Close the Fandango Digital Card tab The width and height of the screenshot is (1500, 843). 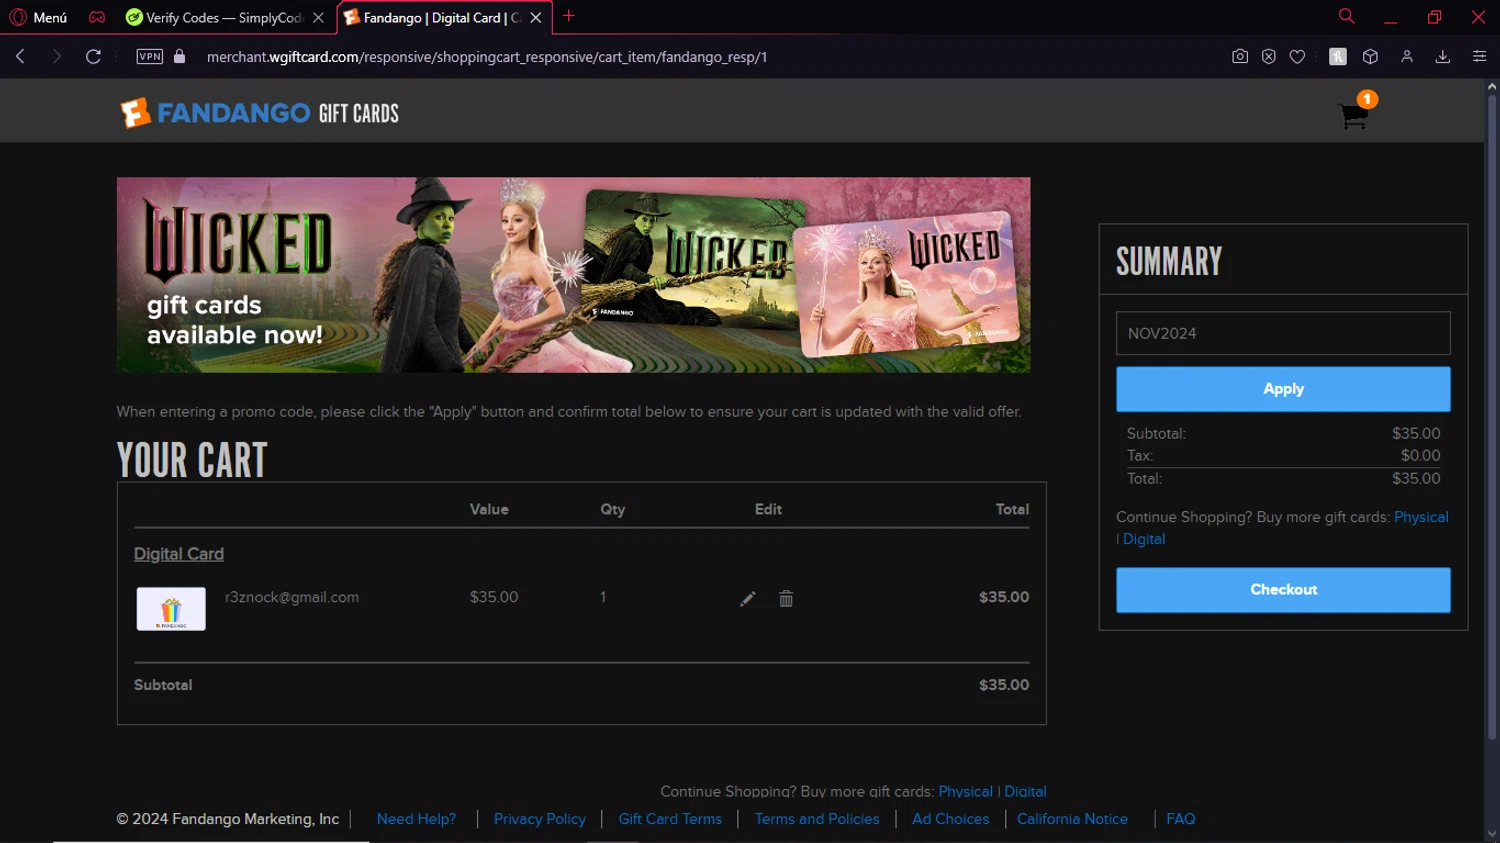[536, 17]
